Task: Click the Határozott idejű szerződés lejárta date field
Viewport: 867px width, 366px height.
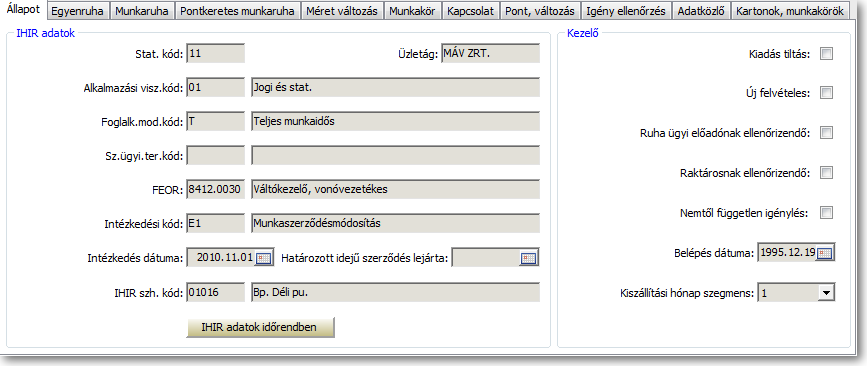Action: (487, 258)
